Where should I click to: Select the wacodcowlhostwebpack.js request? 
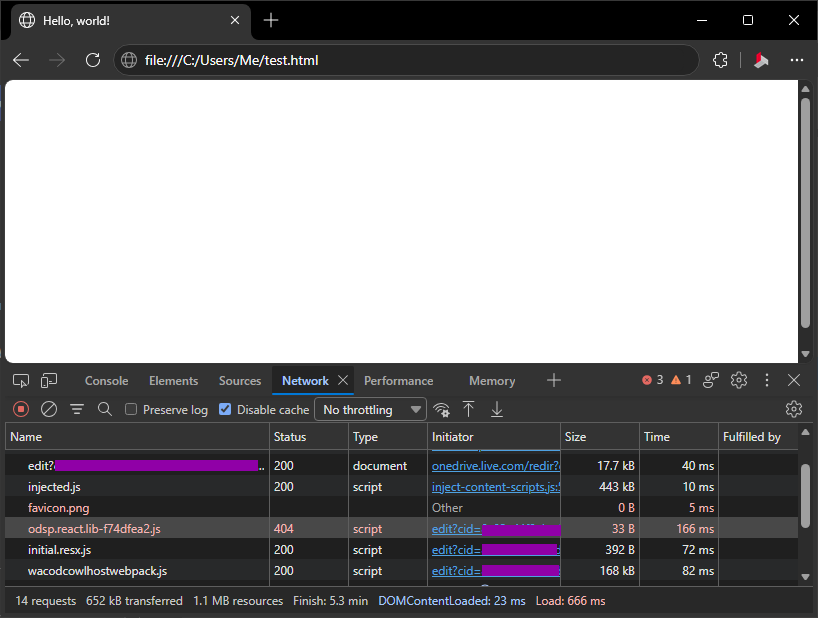(x=402, y=571)
